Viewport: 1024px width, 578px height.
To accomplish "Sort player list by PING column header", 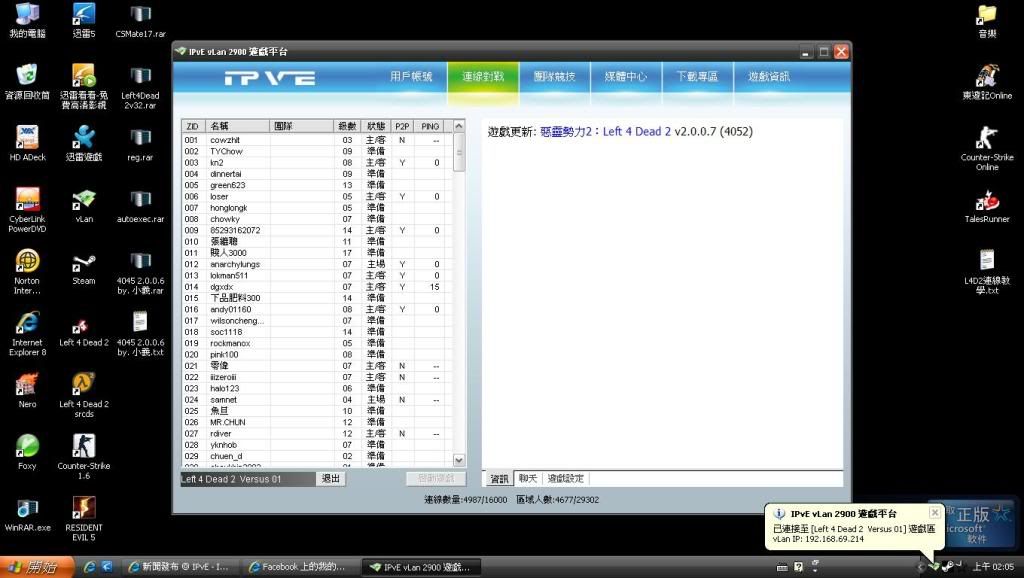I will point(430,126).
